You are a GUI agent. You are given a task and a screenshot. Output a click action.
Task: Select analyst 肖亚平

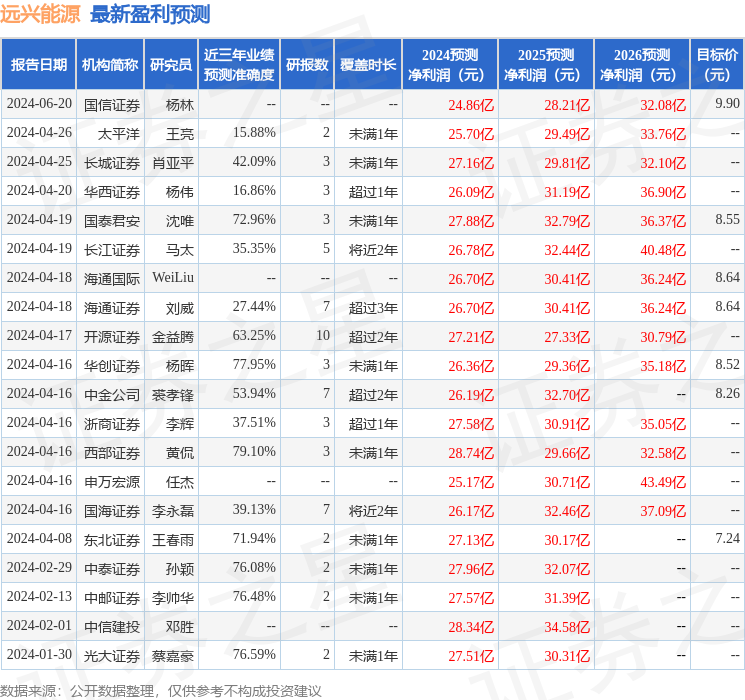point(173,163)
